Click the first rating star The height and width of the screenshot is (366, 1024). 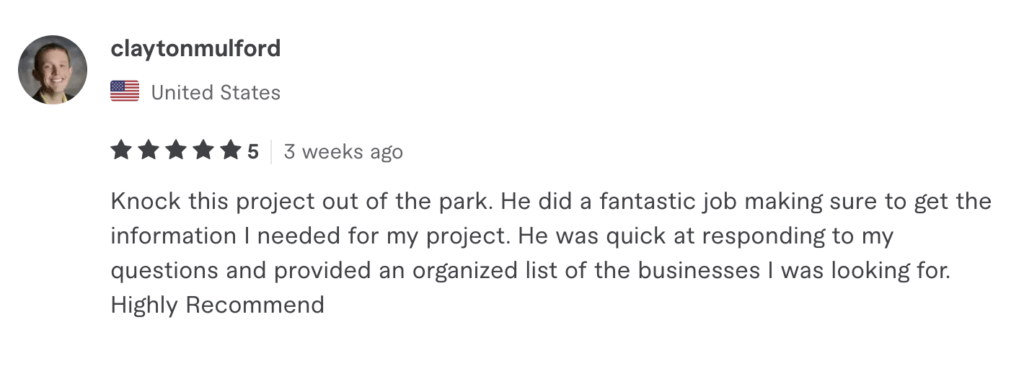pos(121,151)
